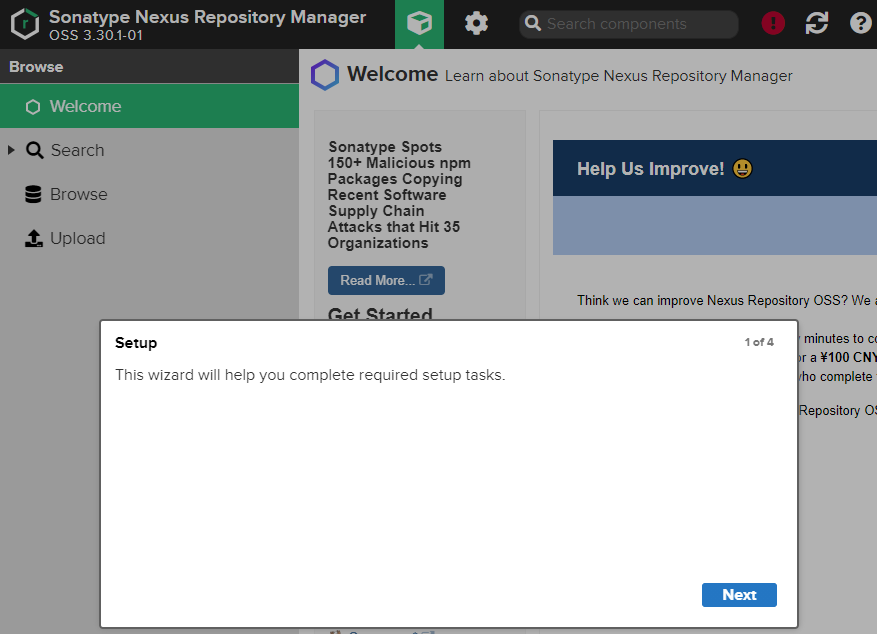Open the Help question mark icon
Screen dimensions: 877x634
[x=860, y=23]
